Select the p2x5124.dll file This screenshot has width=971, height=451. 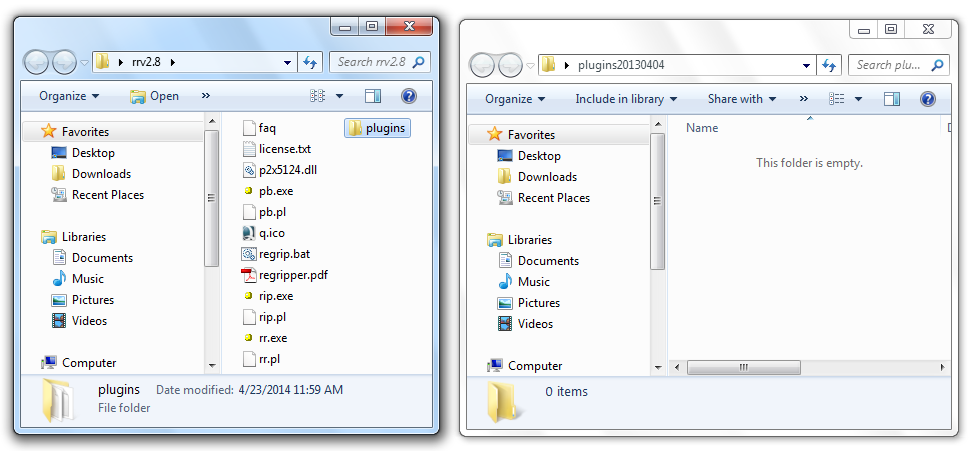(280, 170)
